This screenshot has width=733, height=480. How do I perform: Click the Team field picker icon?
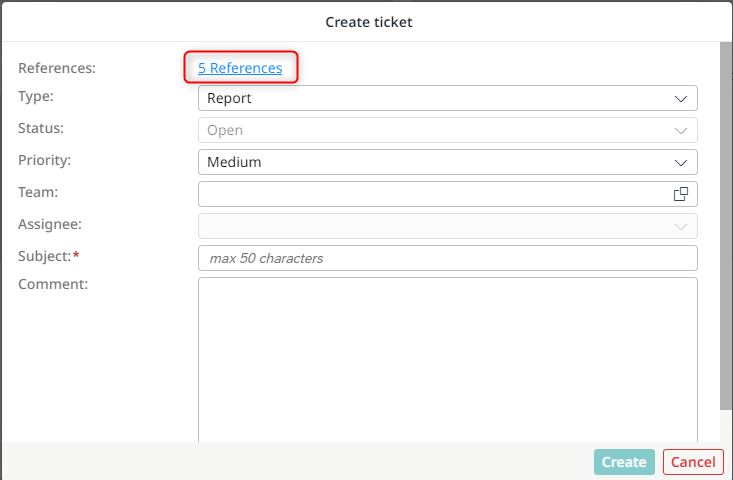pyautogui.click(x=681, y=194)
